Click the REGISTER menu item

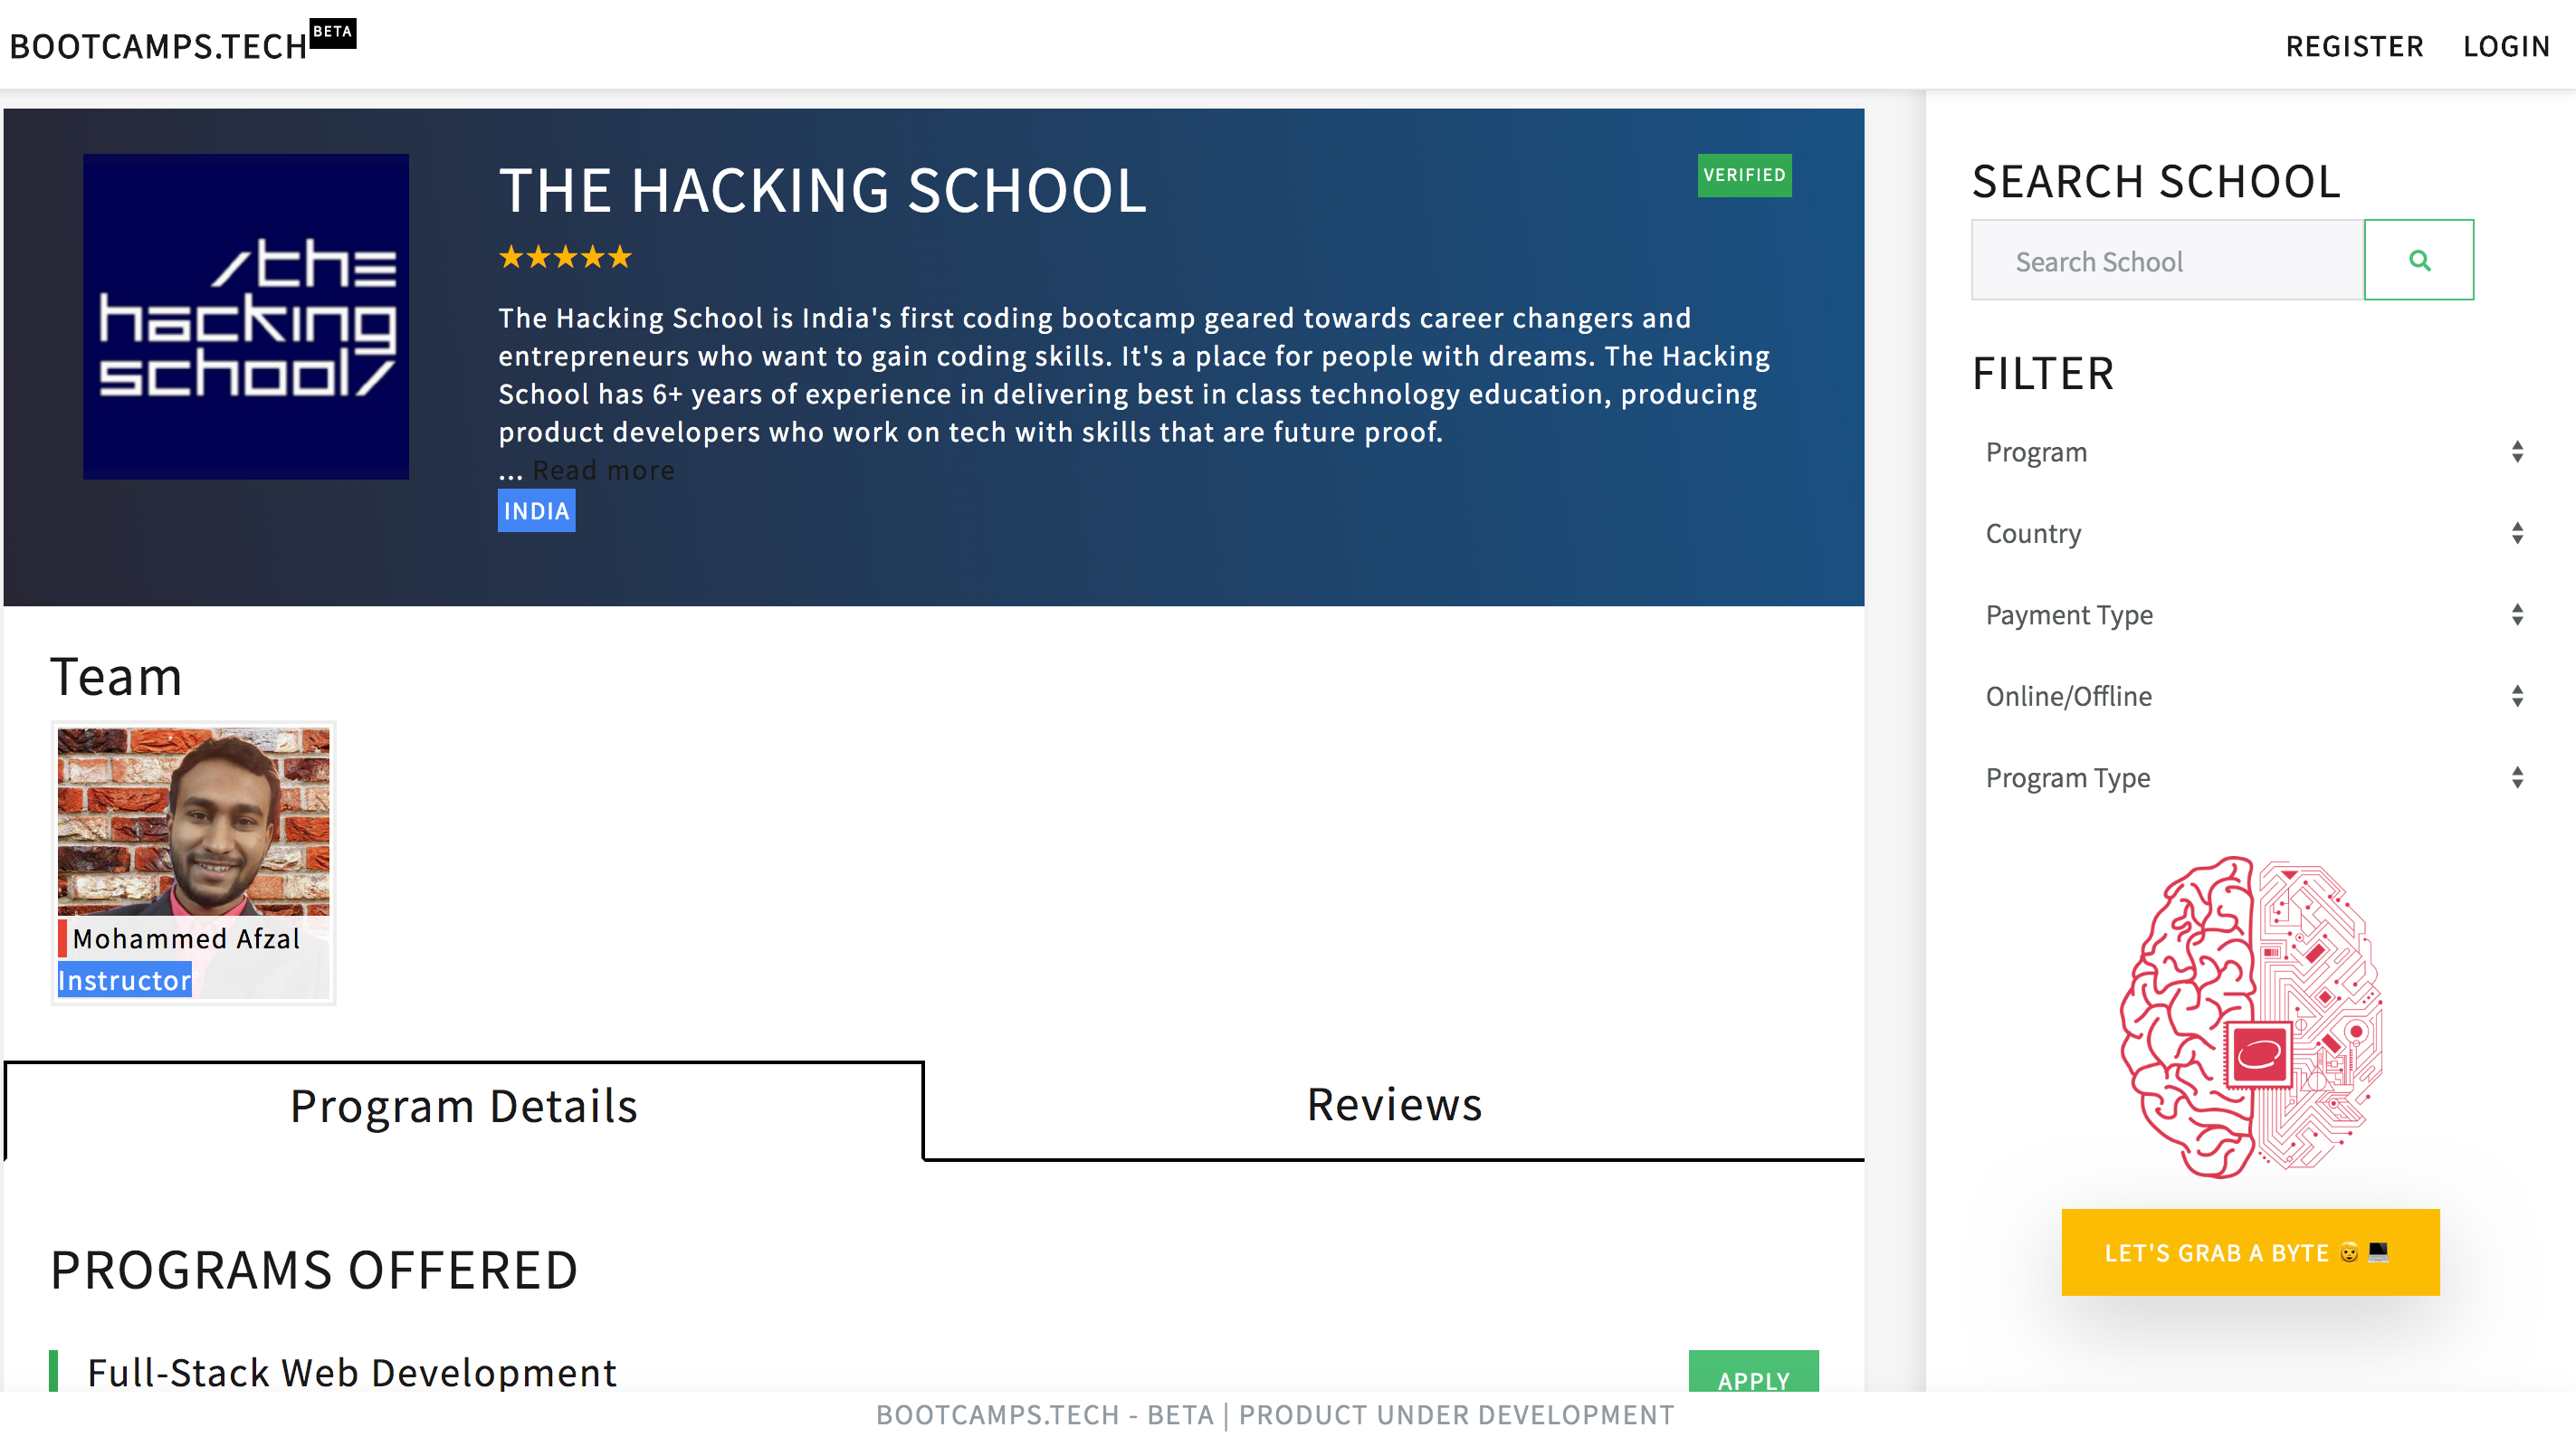(2354, 45)
